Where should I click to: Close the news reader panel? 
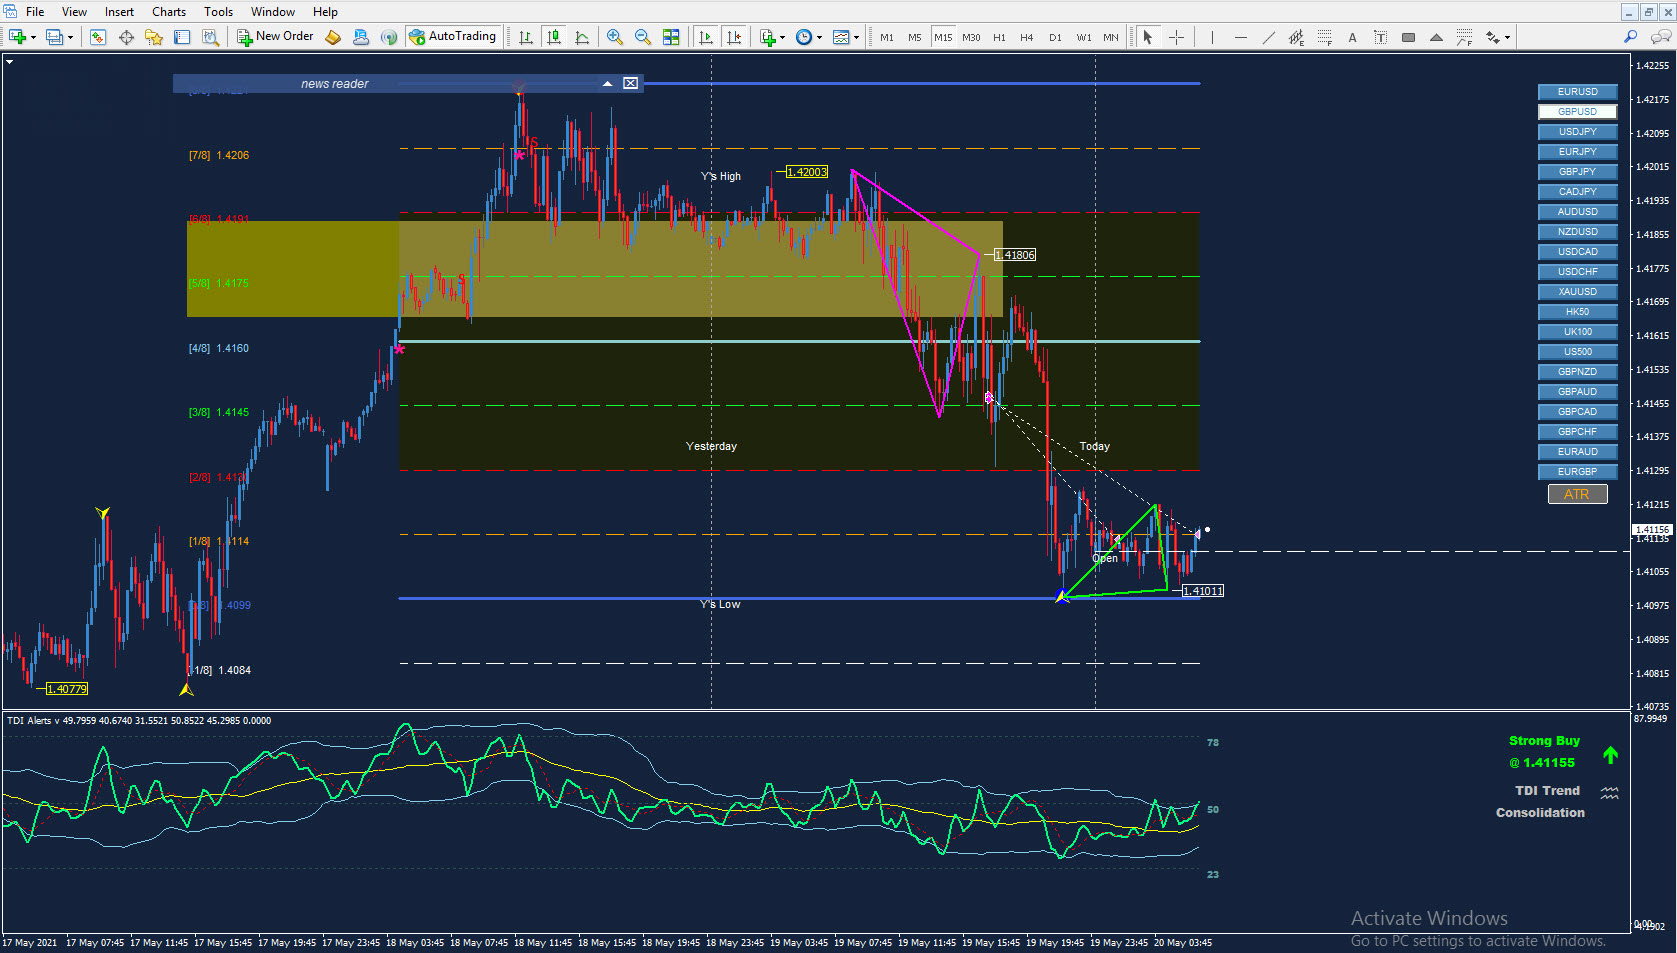630,84
